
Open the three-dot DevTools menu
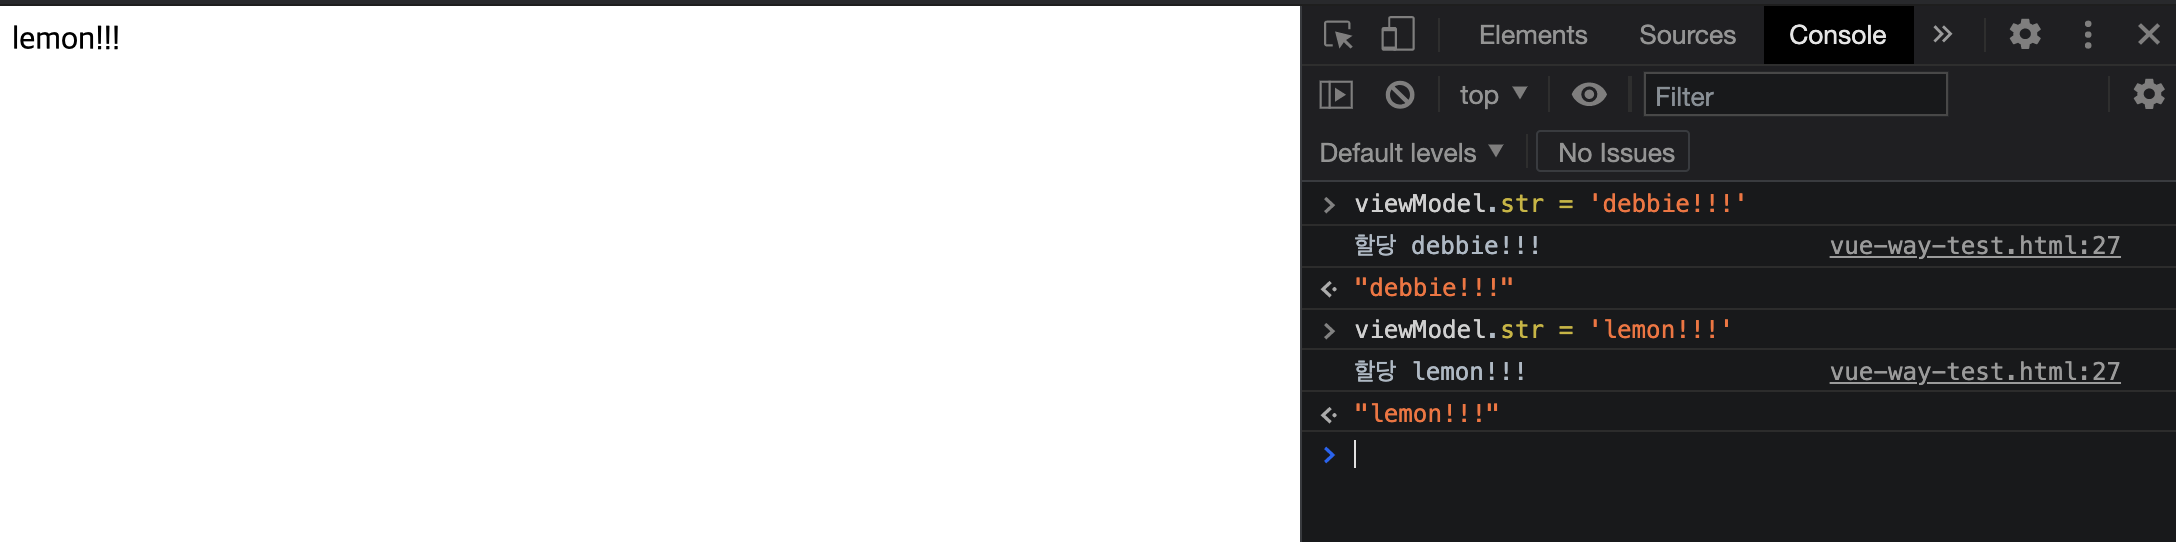click(x=2088, y=35)
